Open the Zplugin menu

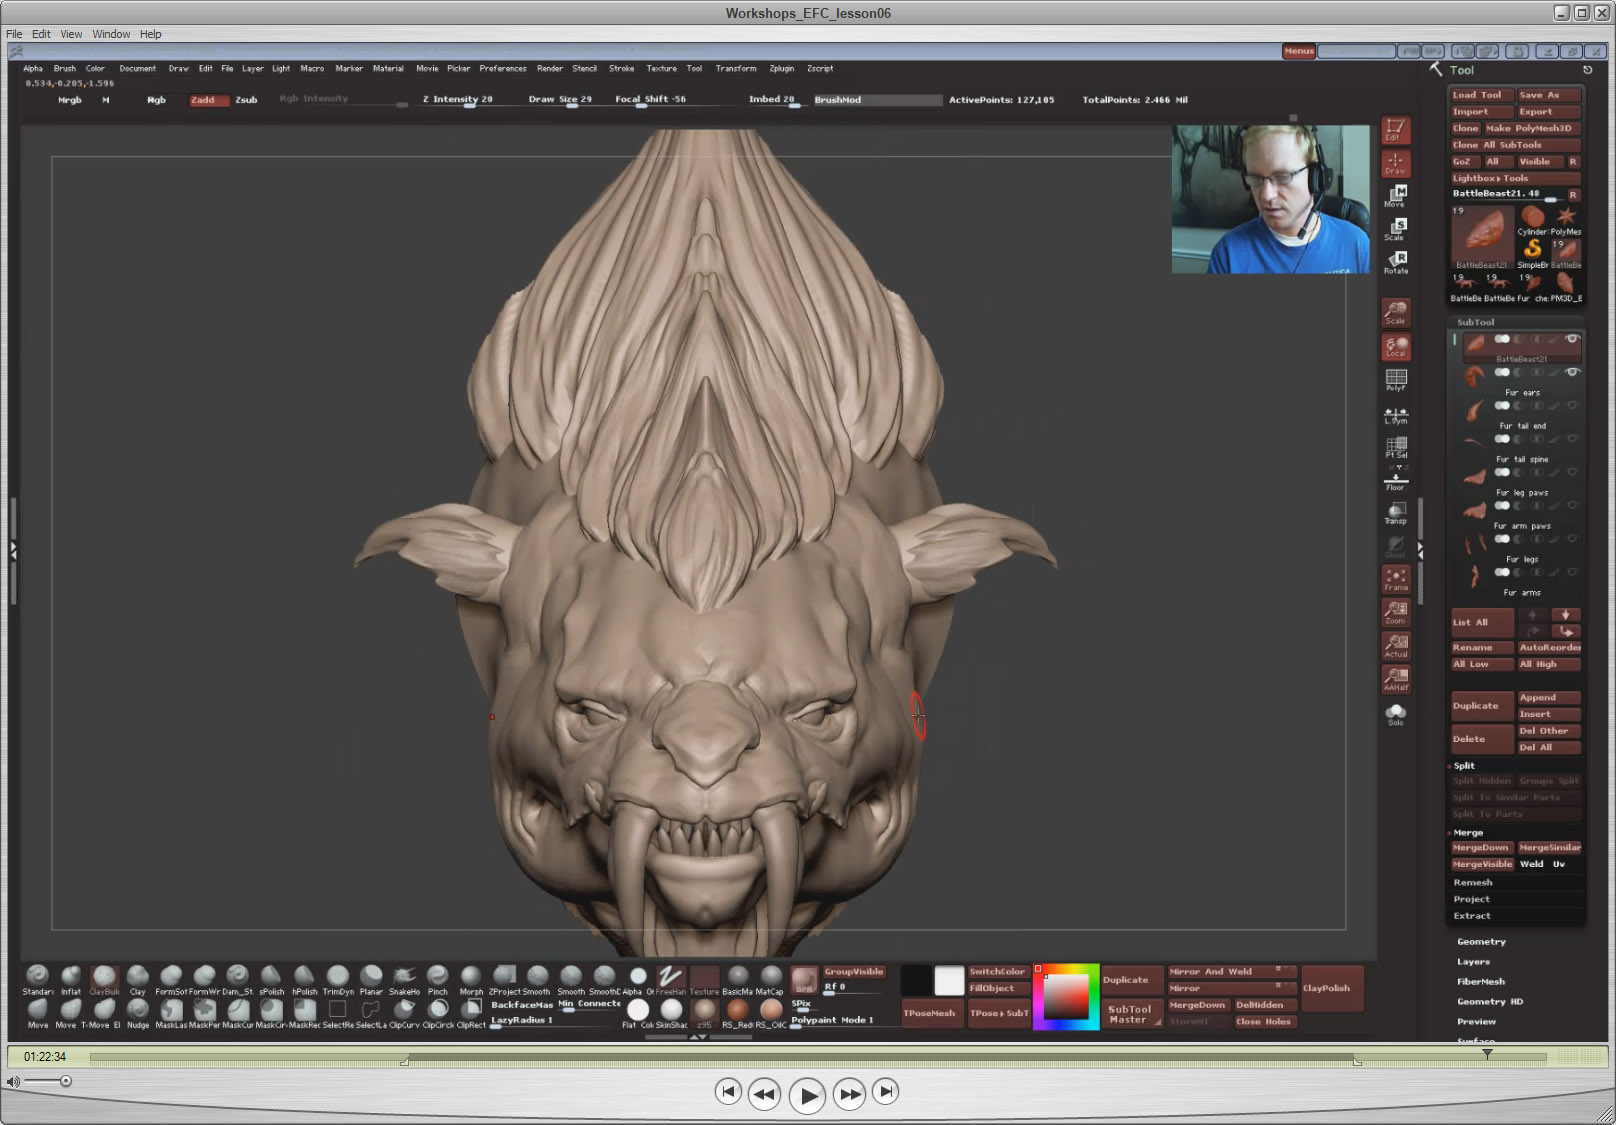coord(782,69)
